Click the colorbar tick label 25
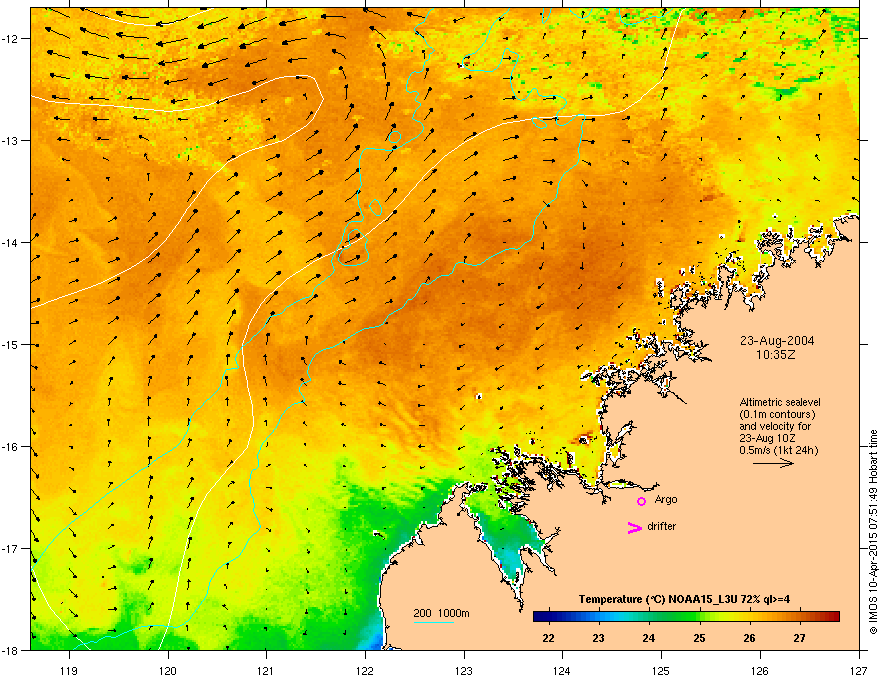 [699, 638]
